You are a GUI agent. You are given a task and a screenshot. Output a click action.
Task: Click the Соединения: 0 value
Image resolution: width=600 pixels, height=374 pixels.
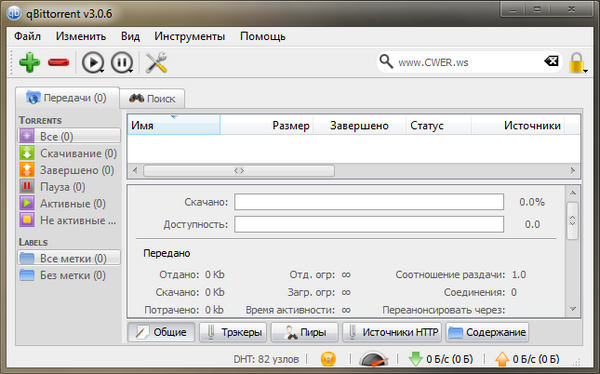(514, 292)
